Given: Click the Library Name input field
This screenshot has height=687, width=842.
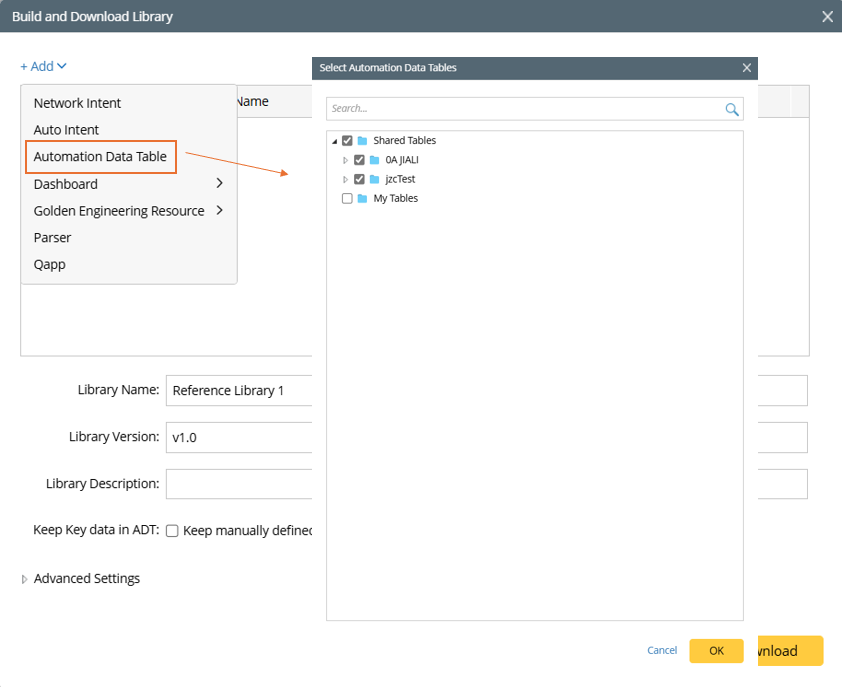Looking at the screenshot, I should tap(240, 390).
